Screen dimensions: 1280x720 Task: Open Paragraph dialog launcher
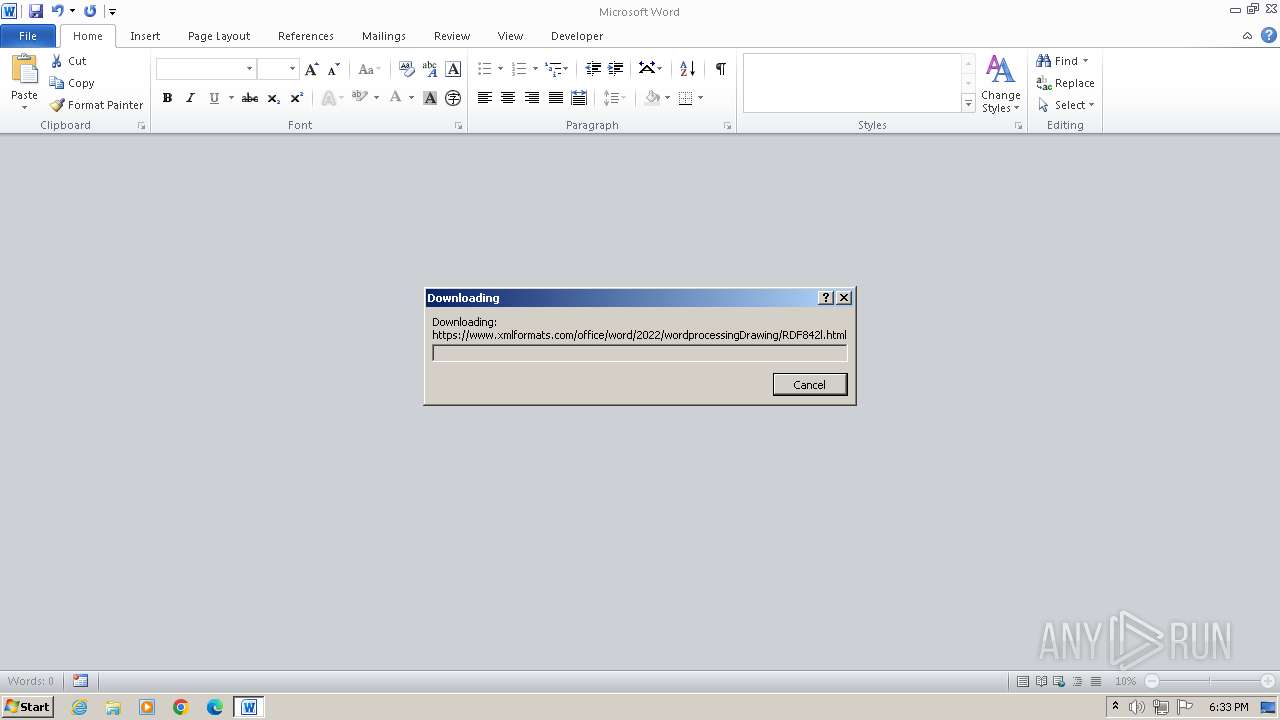[727, 126]
